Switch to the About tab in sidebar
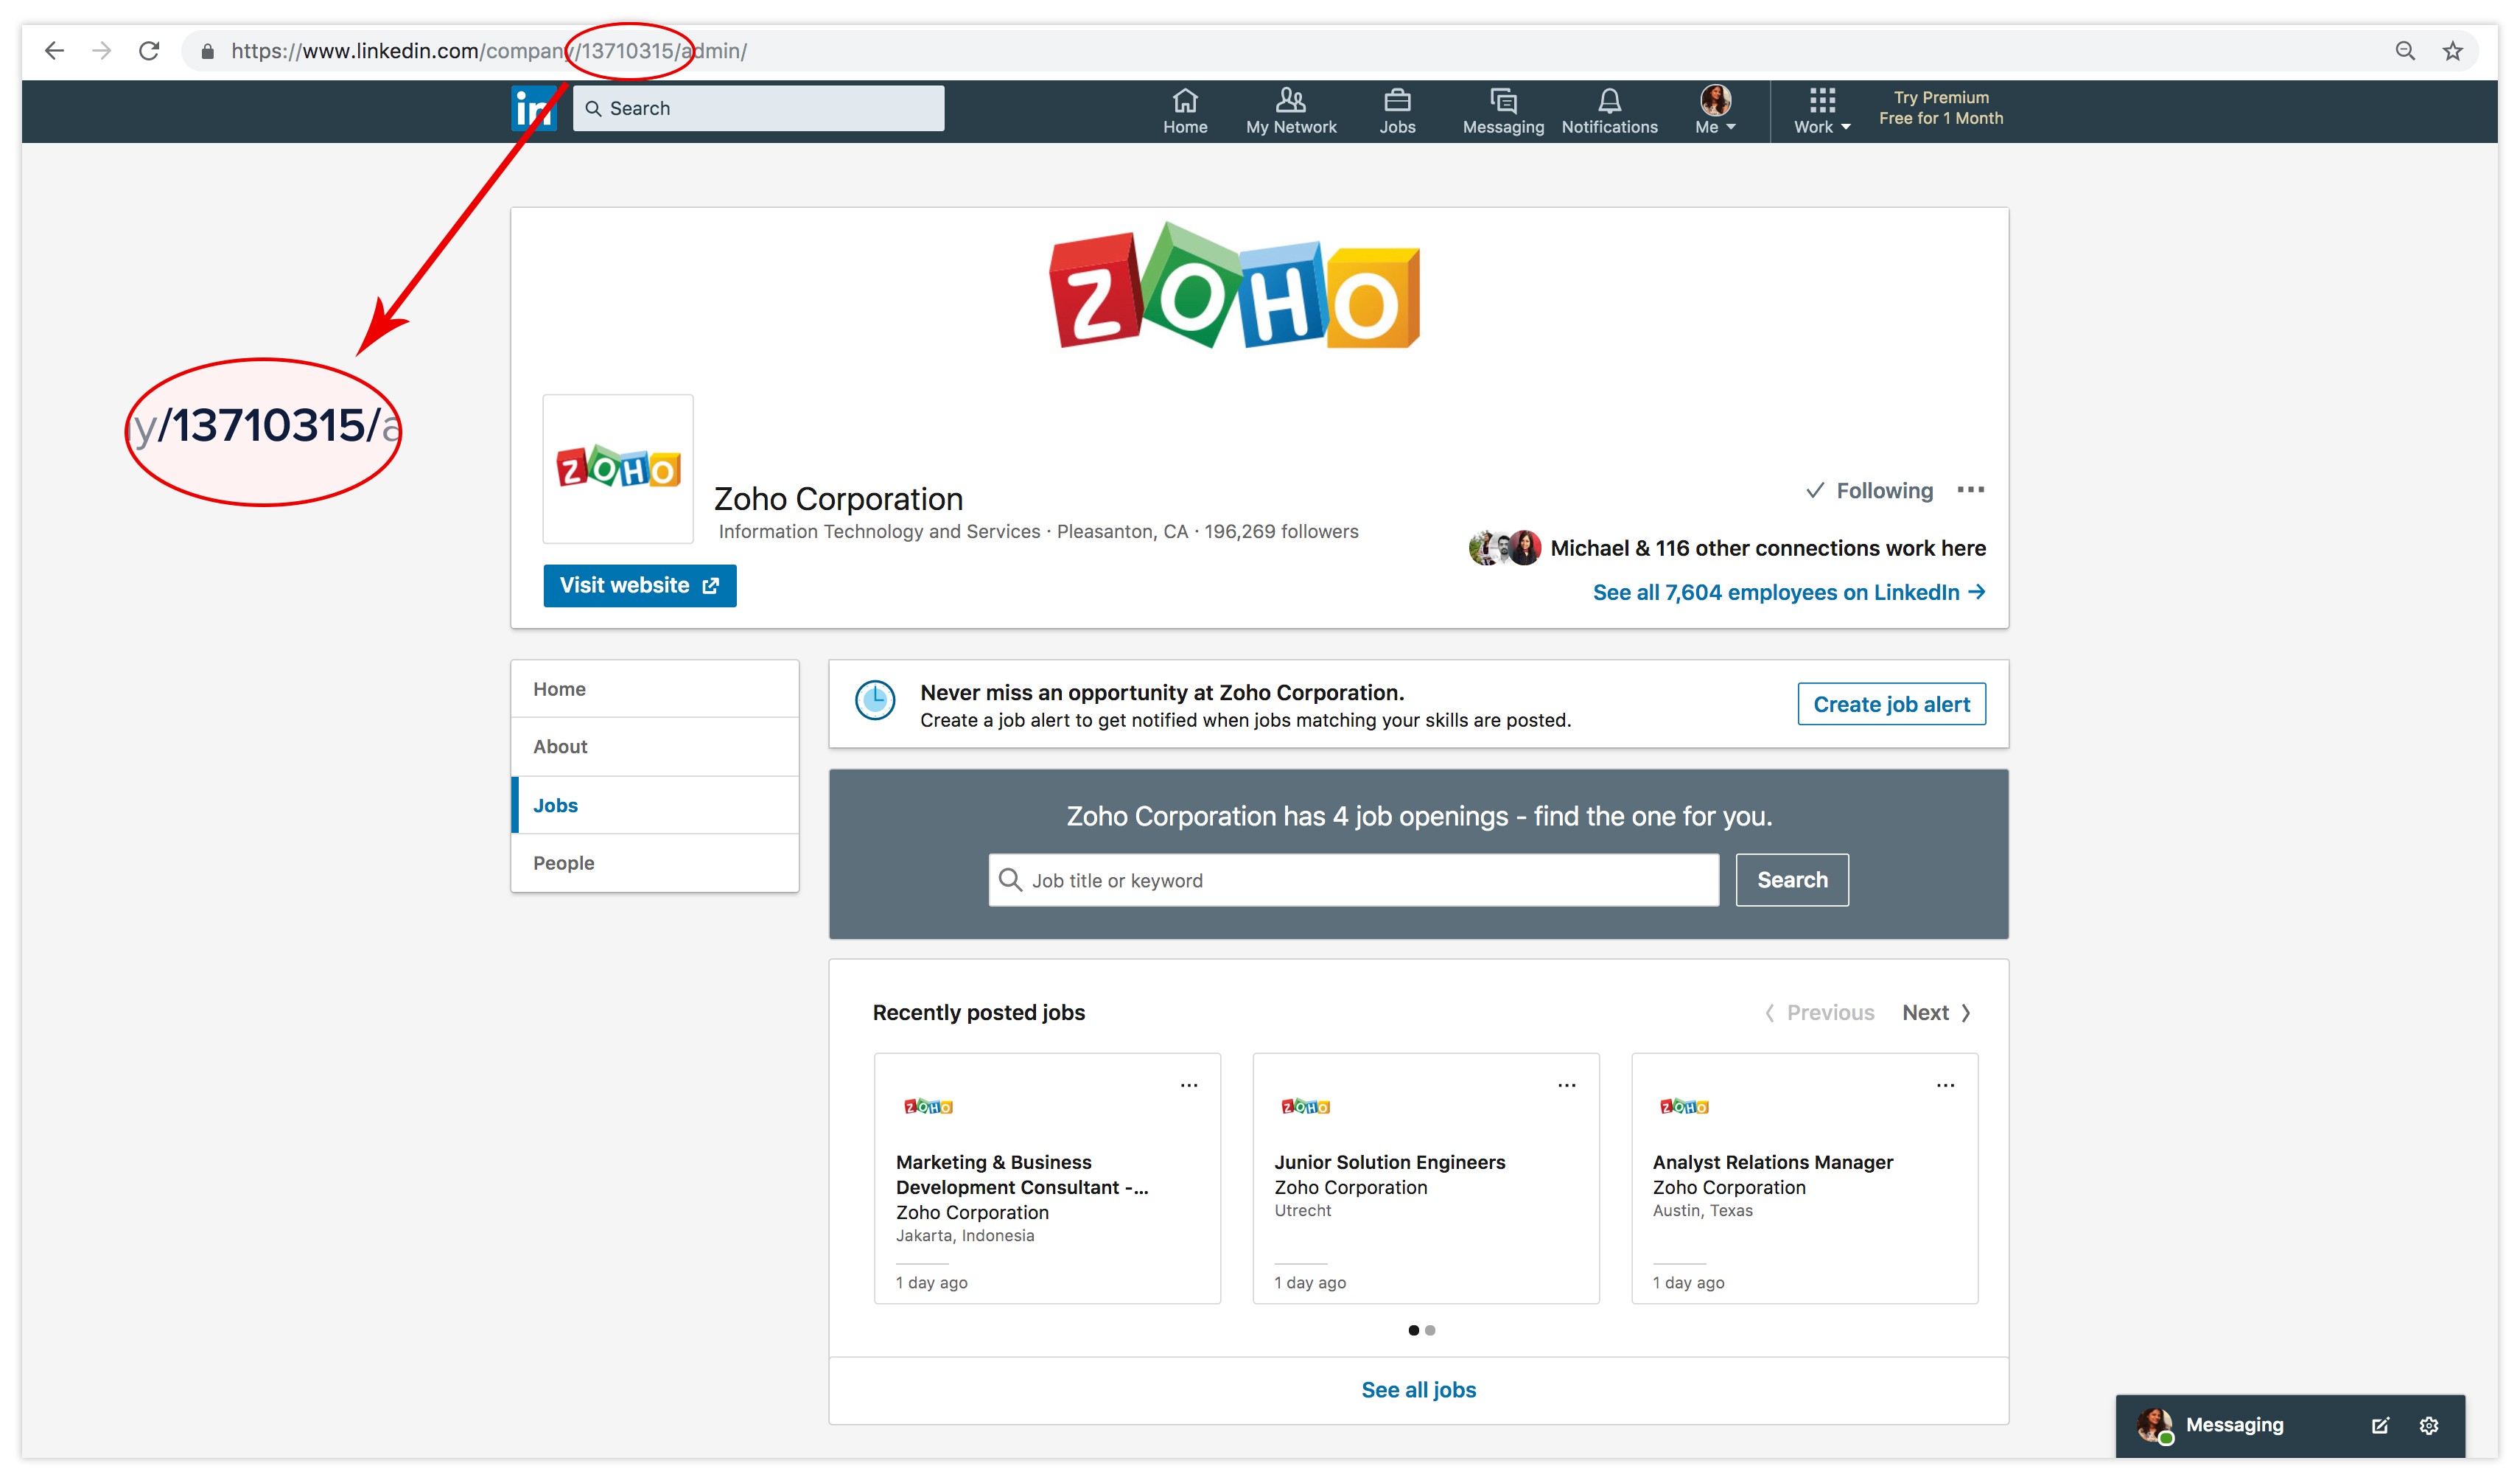Screen dimensions: 2520x1480 tap(560, 746)
